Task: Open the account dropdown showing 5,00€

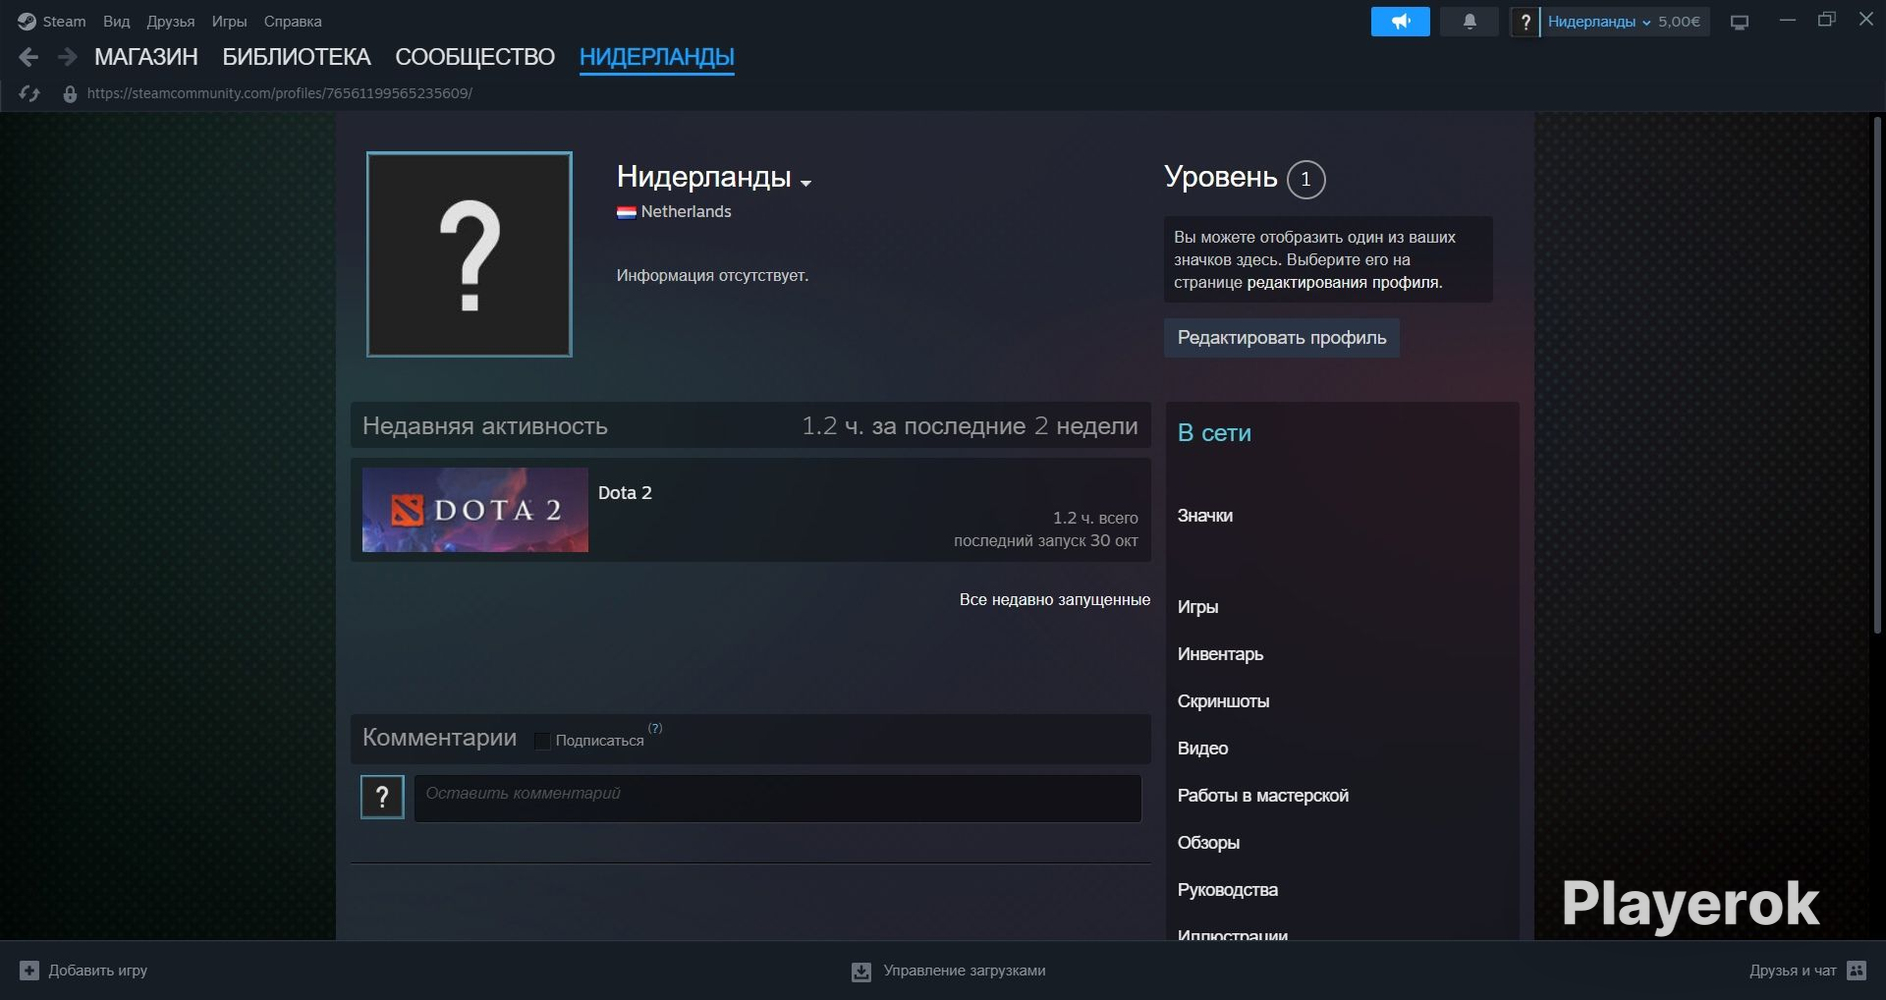Action: (1623, 22)
